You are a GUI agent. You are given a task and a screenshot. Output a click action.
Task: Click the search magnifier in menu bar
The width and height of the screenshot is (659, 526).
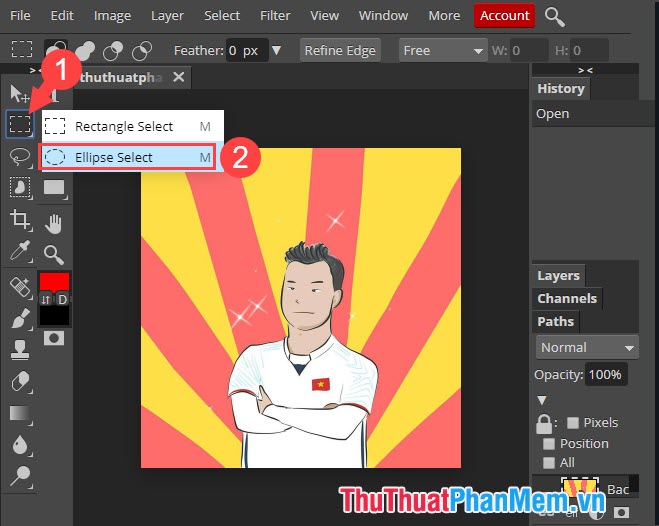click(x=554, y=16)
